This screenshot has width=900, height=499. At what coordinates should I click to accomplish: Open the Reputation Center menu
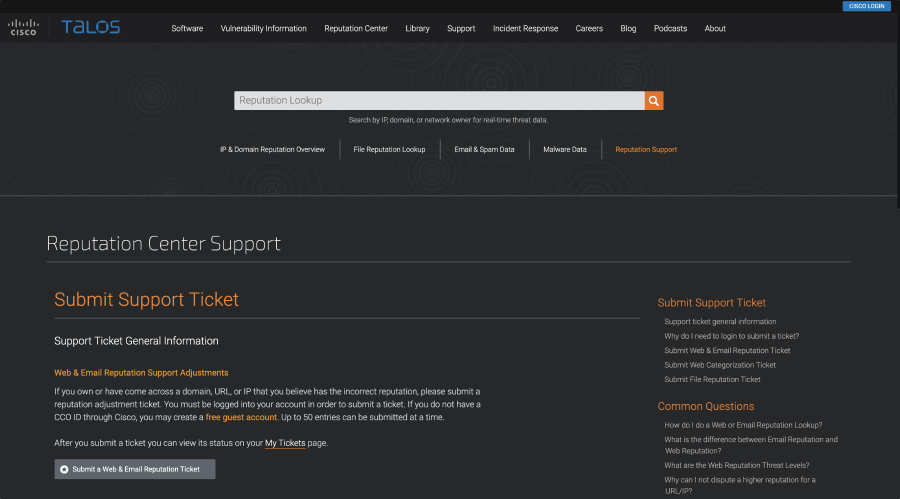[356, 28]
